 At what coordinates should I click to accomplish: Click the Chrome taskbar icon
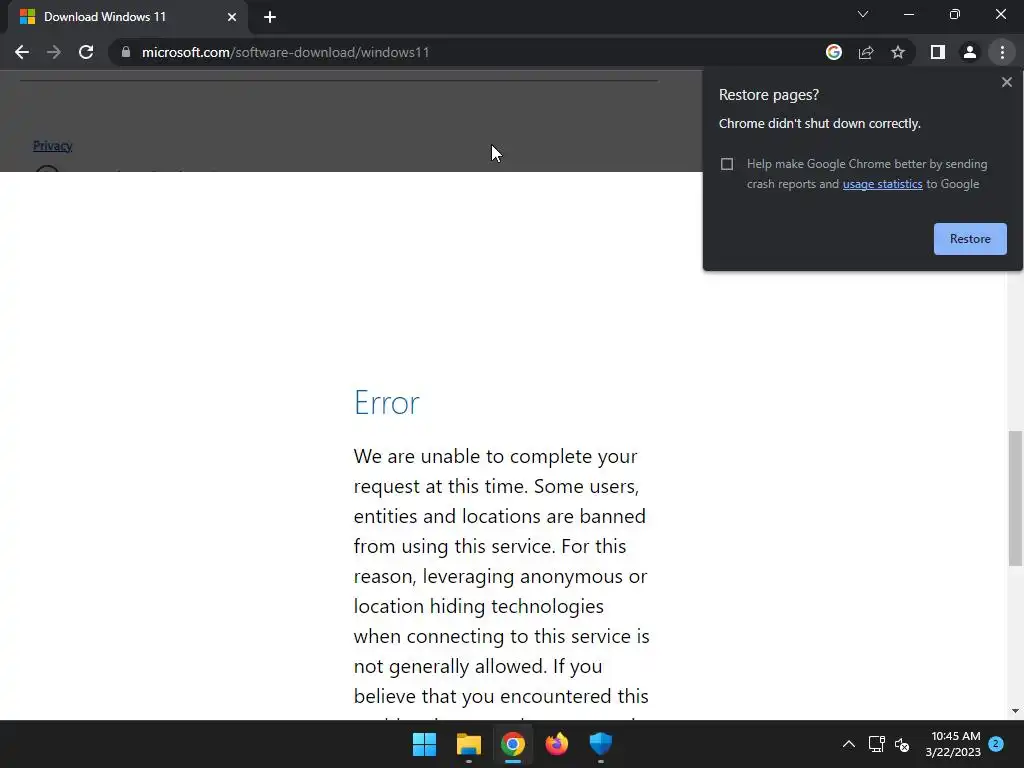pos(513,744)
